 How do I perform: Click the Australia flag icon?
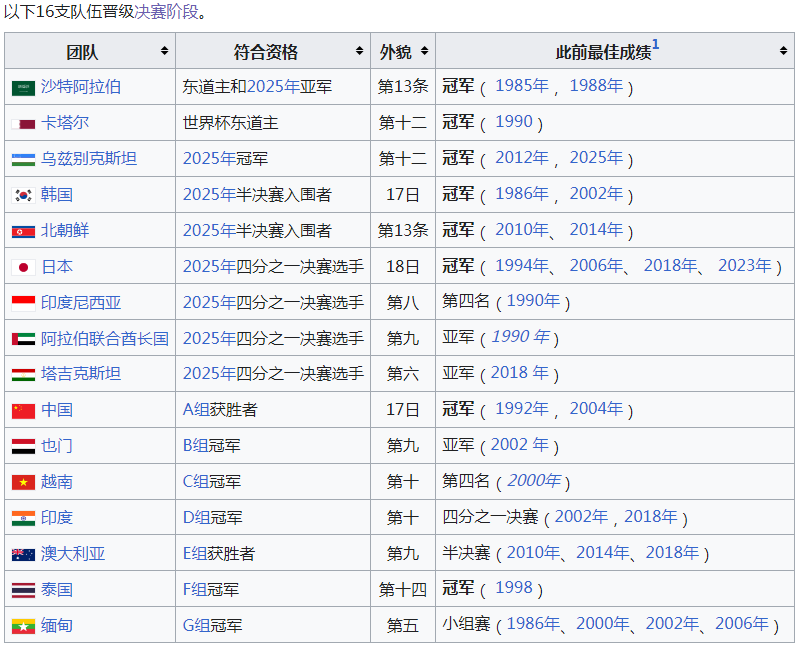23,554
